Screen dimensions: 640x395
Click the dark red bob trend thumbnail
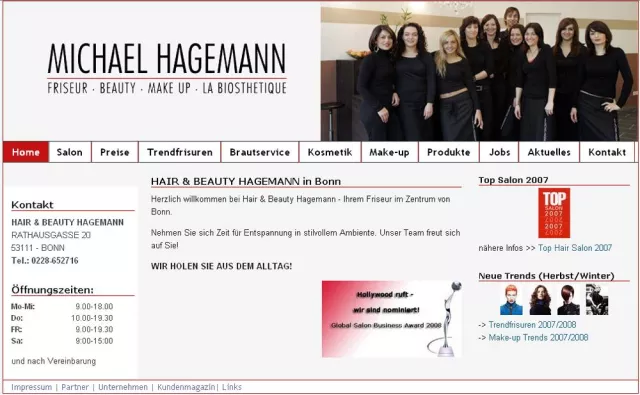pyautogui.click(x=569, y=300)
